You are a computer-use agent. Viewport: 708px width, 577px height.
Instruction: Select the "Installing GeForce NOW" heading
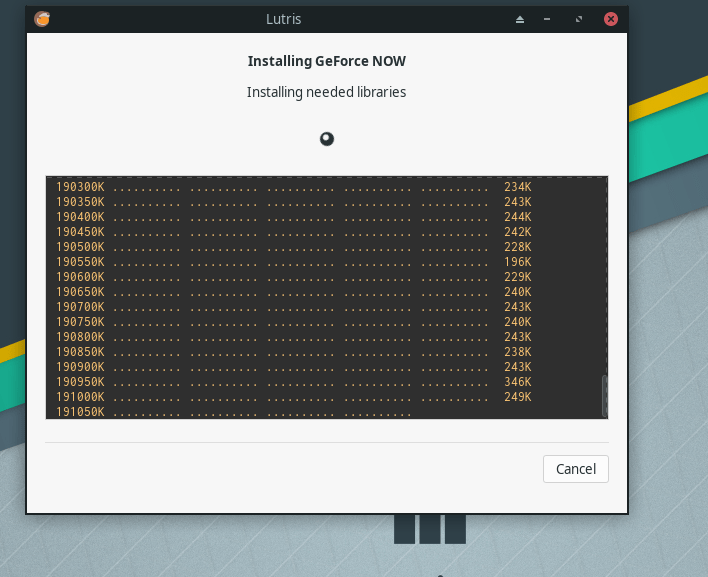click(326, 61)
